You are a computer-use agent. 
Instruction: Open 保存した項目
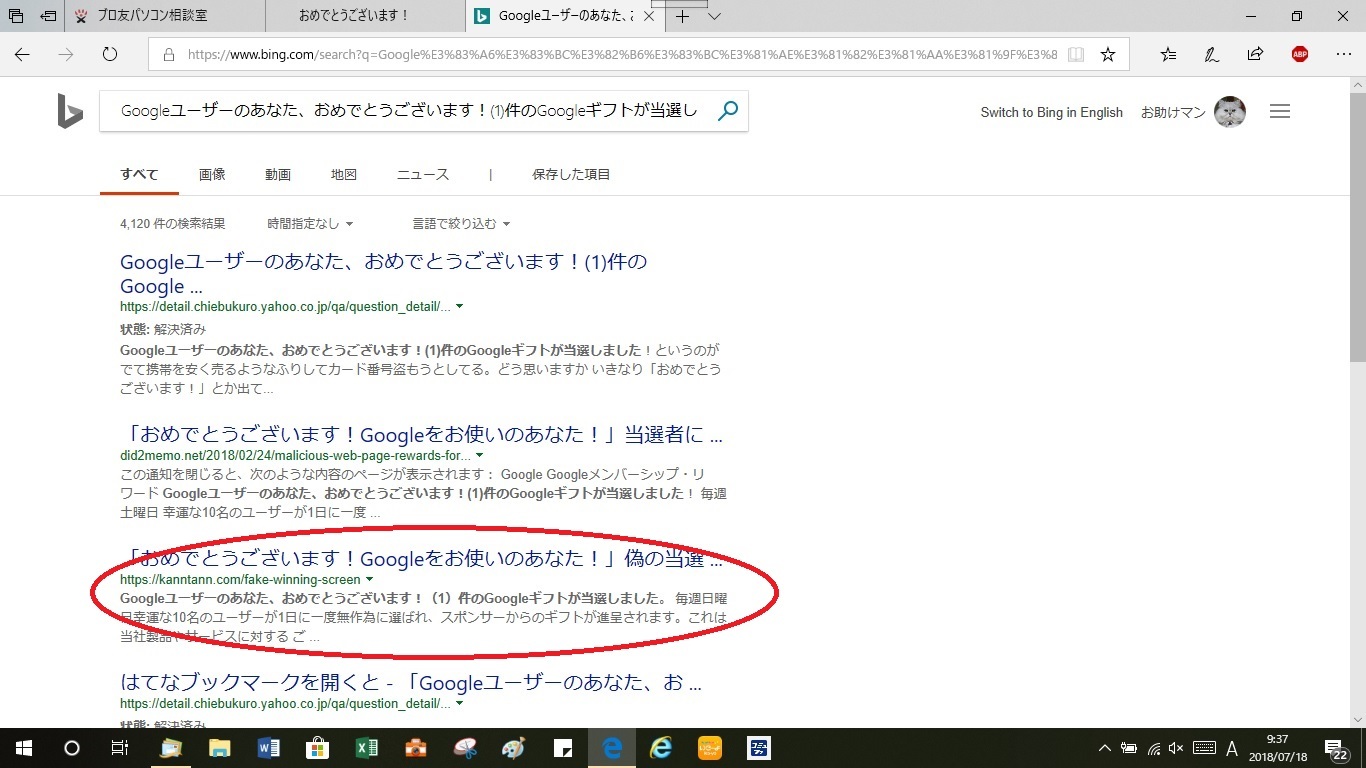pyautogui.click(x=571, y=174)
